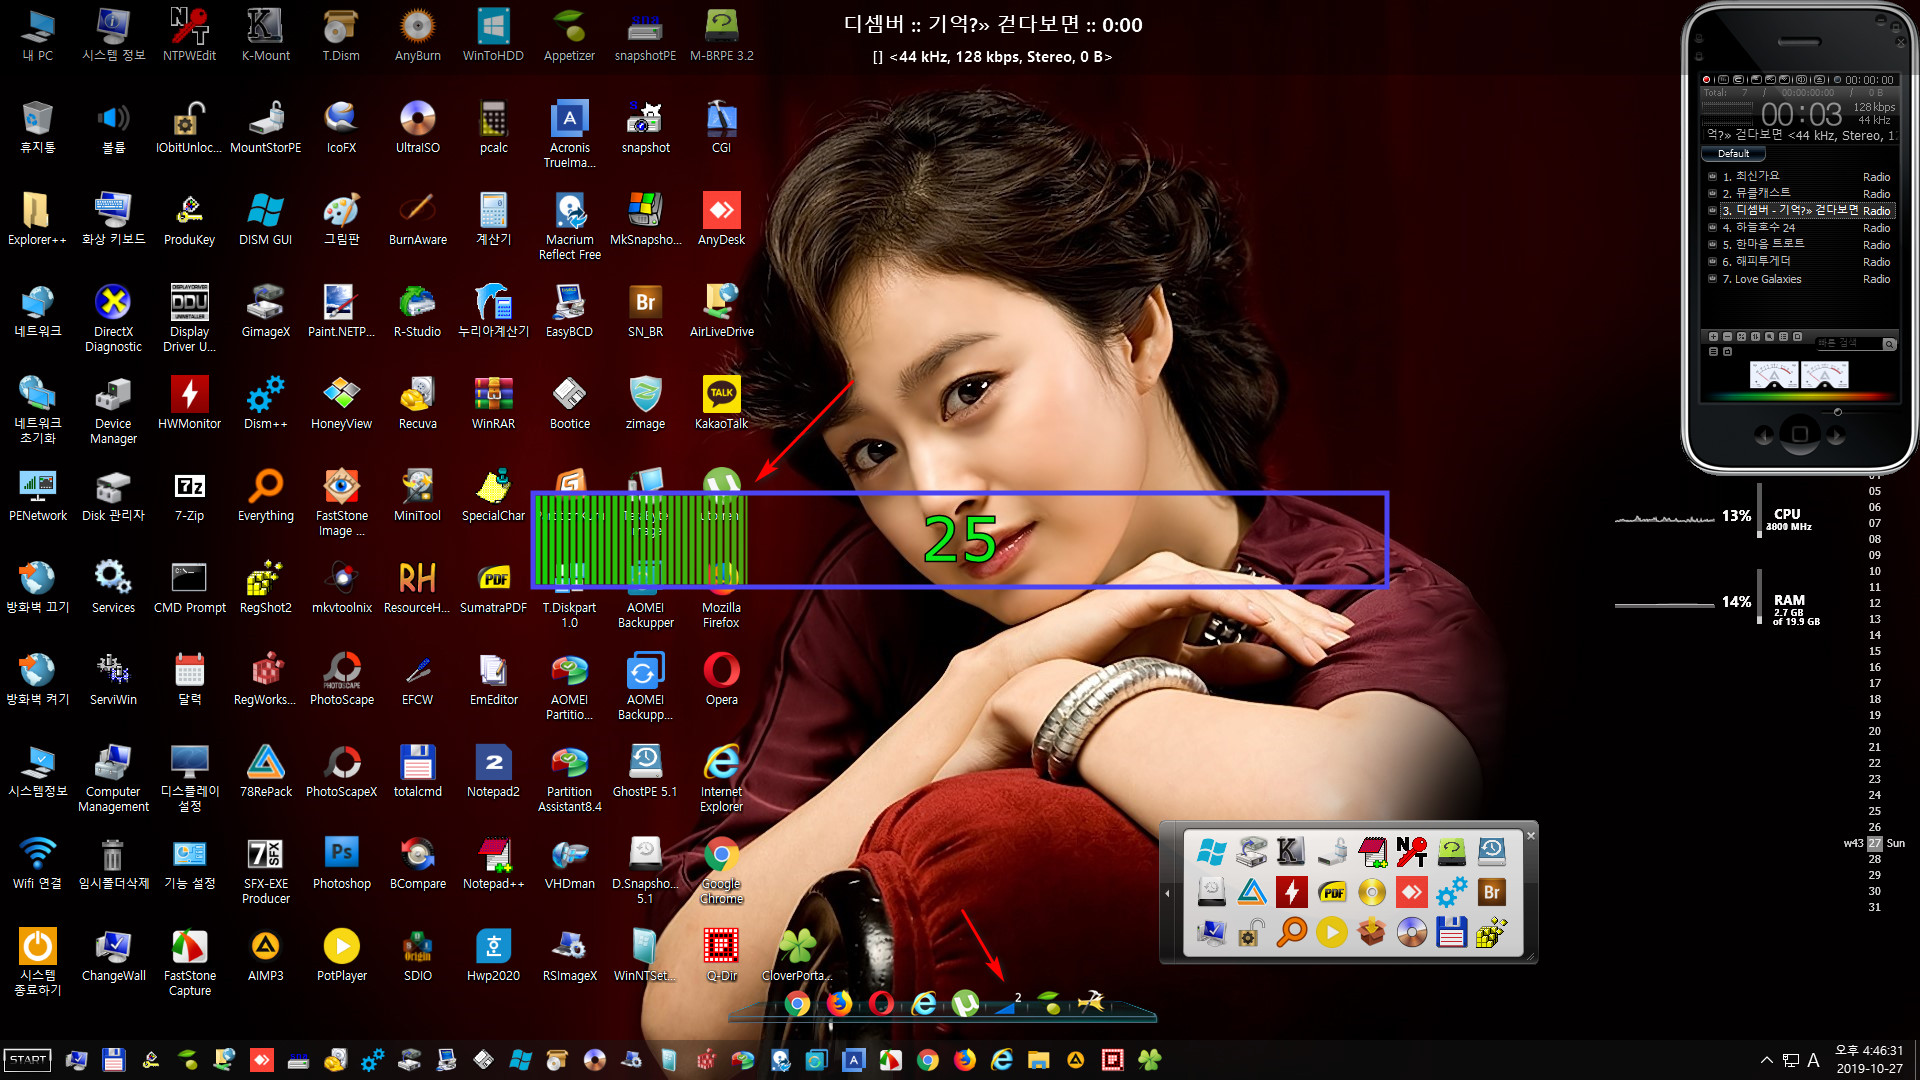Play station 6. 해피투게더
Image resolution: width=1920 pixels, height=1080 pixels.
1800,261
